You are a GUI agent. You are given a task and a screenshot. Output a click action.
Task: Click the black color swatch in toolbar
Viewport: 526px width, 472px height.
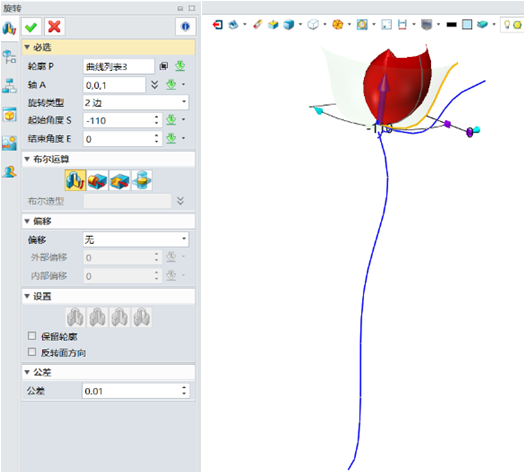pyautogui.click(x=452, y=24)
